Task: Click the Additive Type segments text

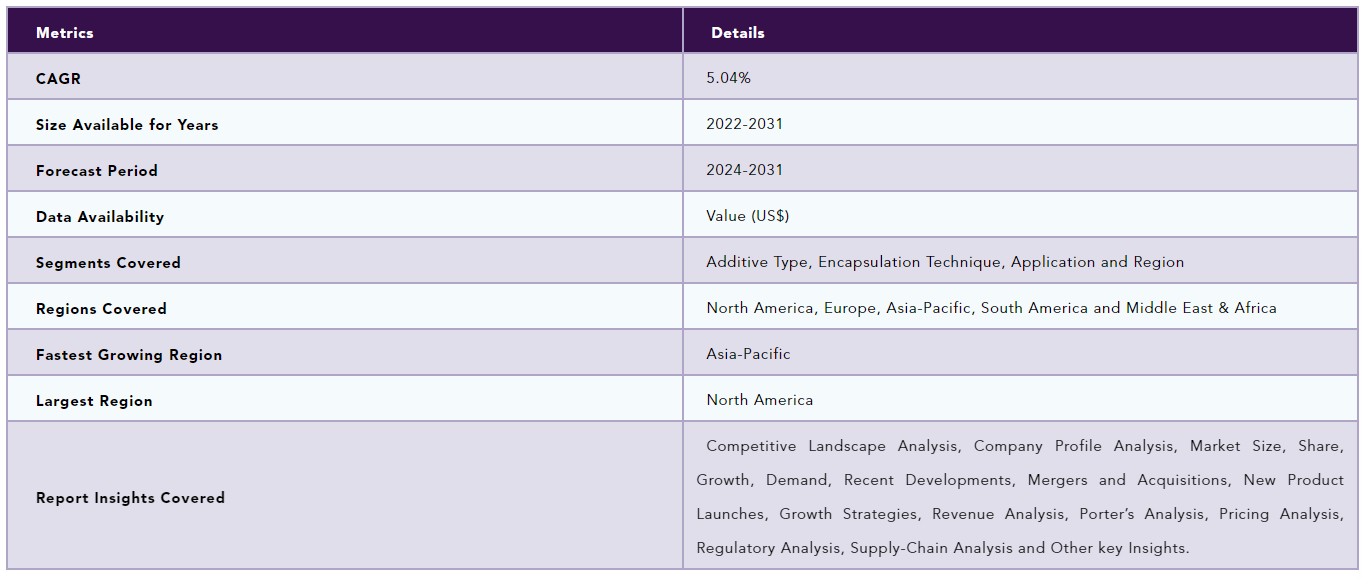Action: point(945,262)
